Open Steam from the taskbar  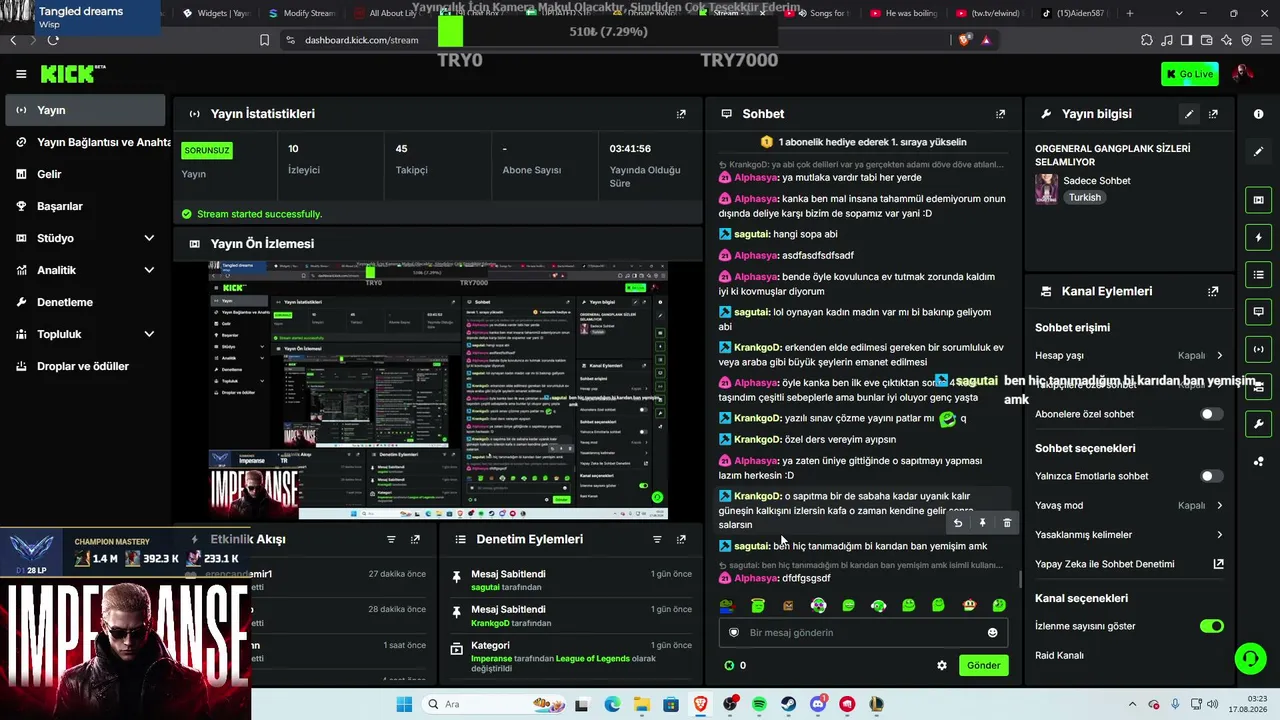click(789, 704)
